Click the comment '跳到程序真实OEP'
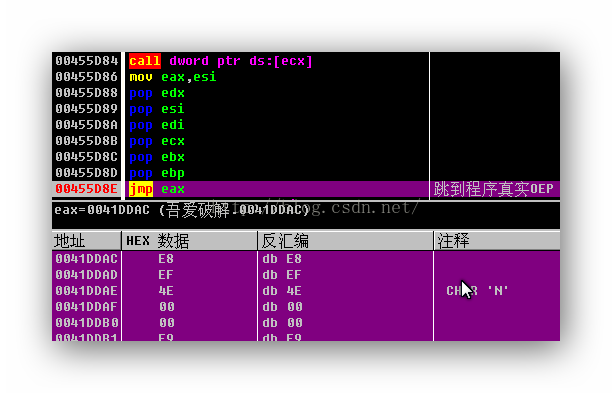Image resolution: width=612 pixels, height=393 pixels. pos(494,189)
